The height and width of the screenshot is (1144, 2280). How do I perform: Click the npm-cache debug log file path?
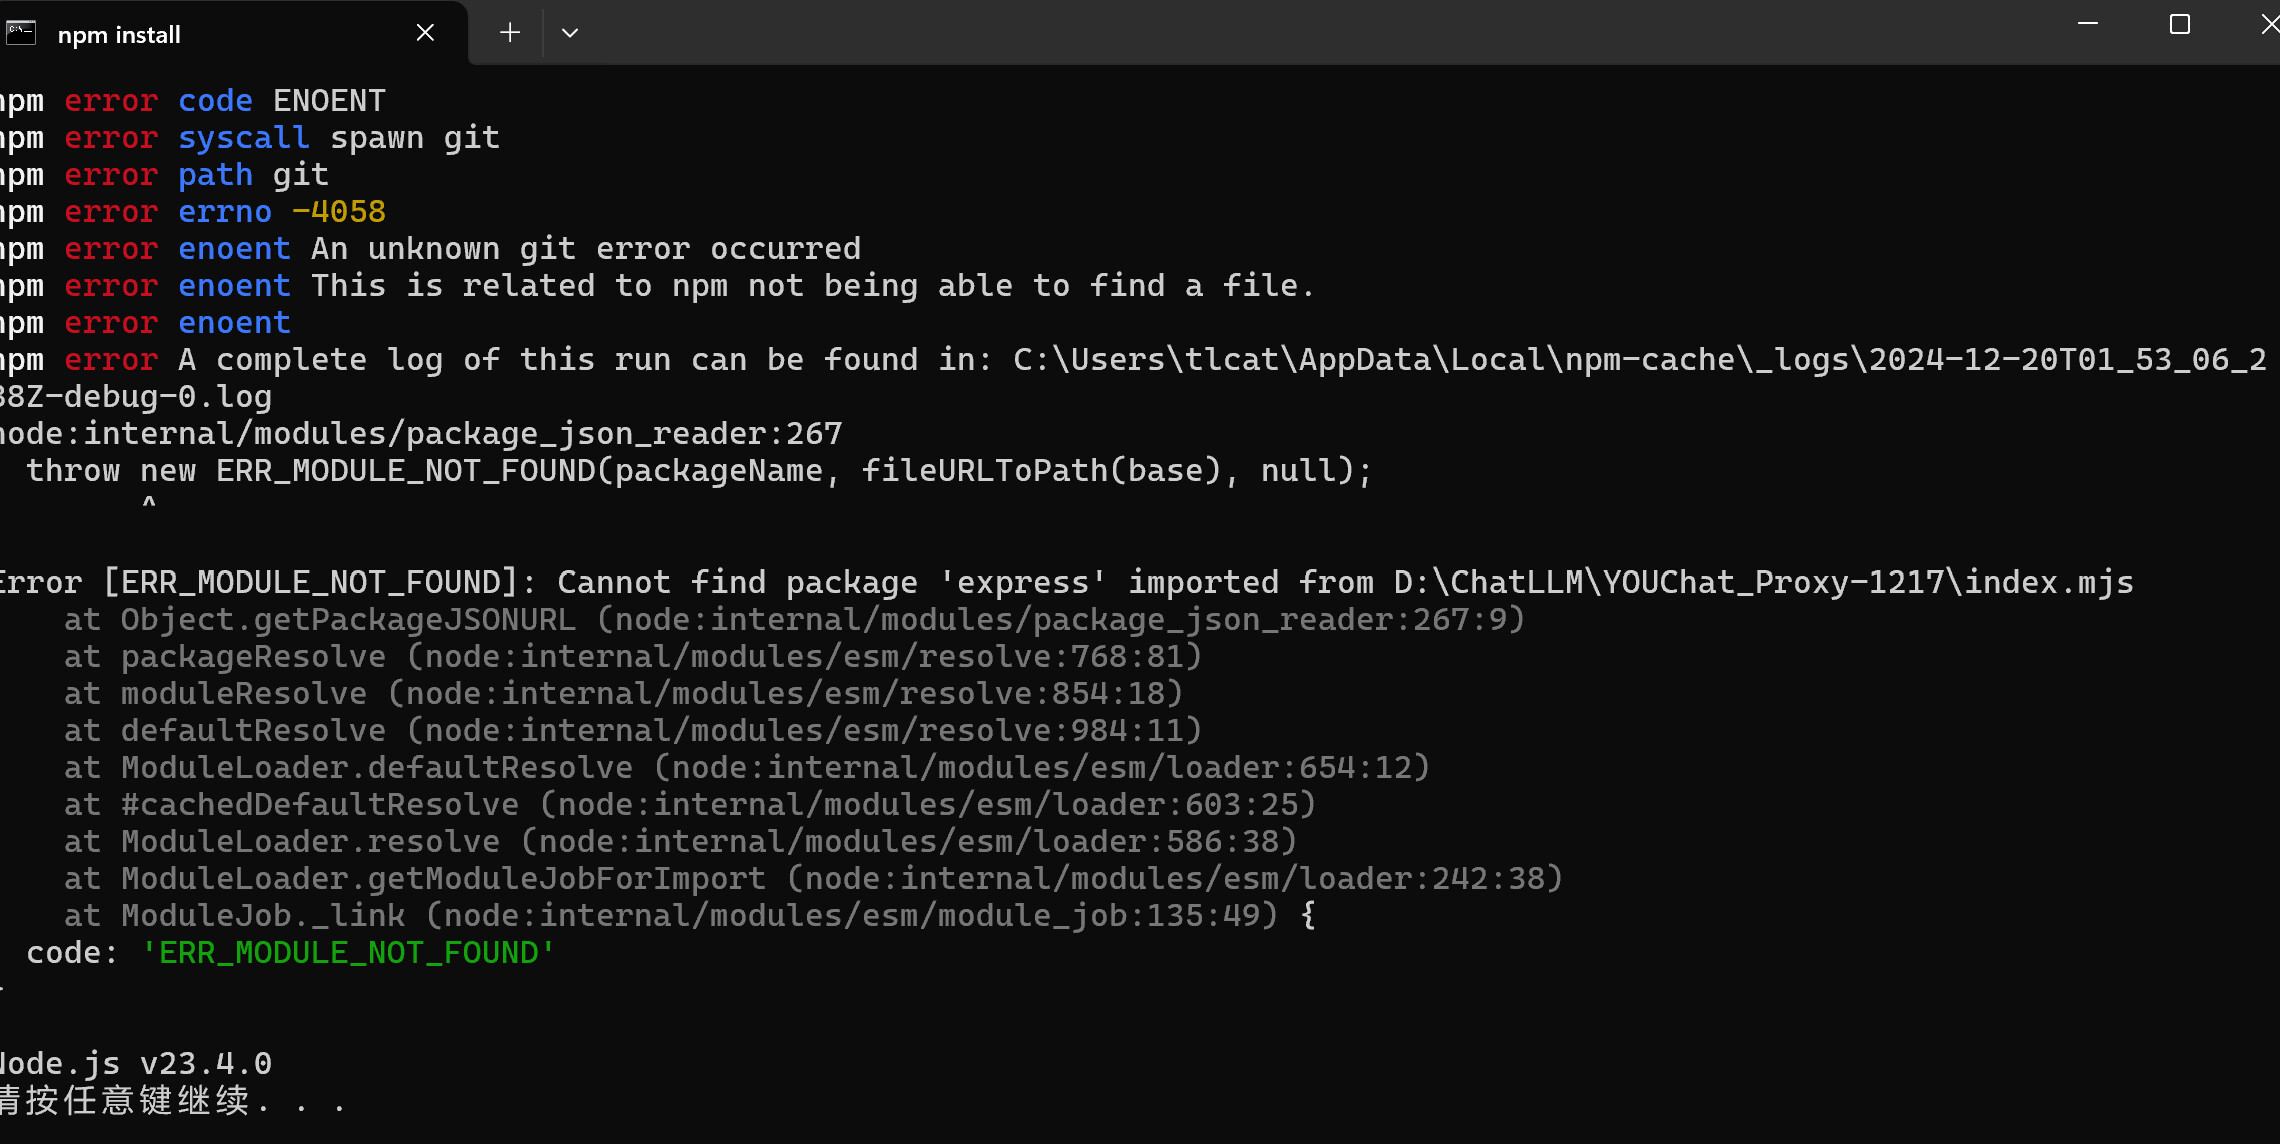coord(1639,360)
